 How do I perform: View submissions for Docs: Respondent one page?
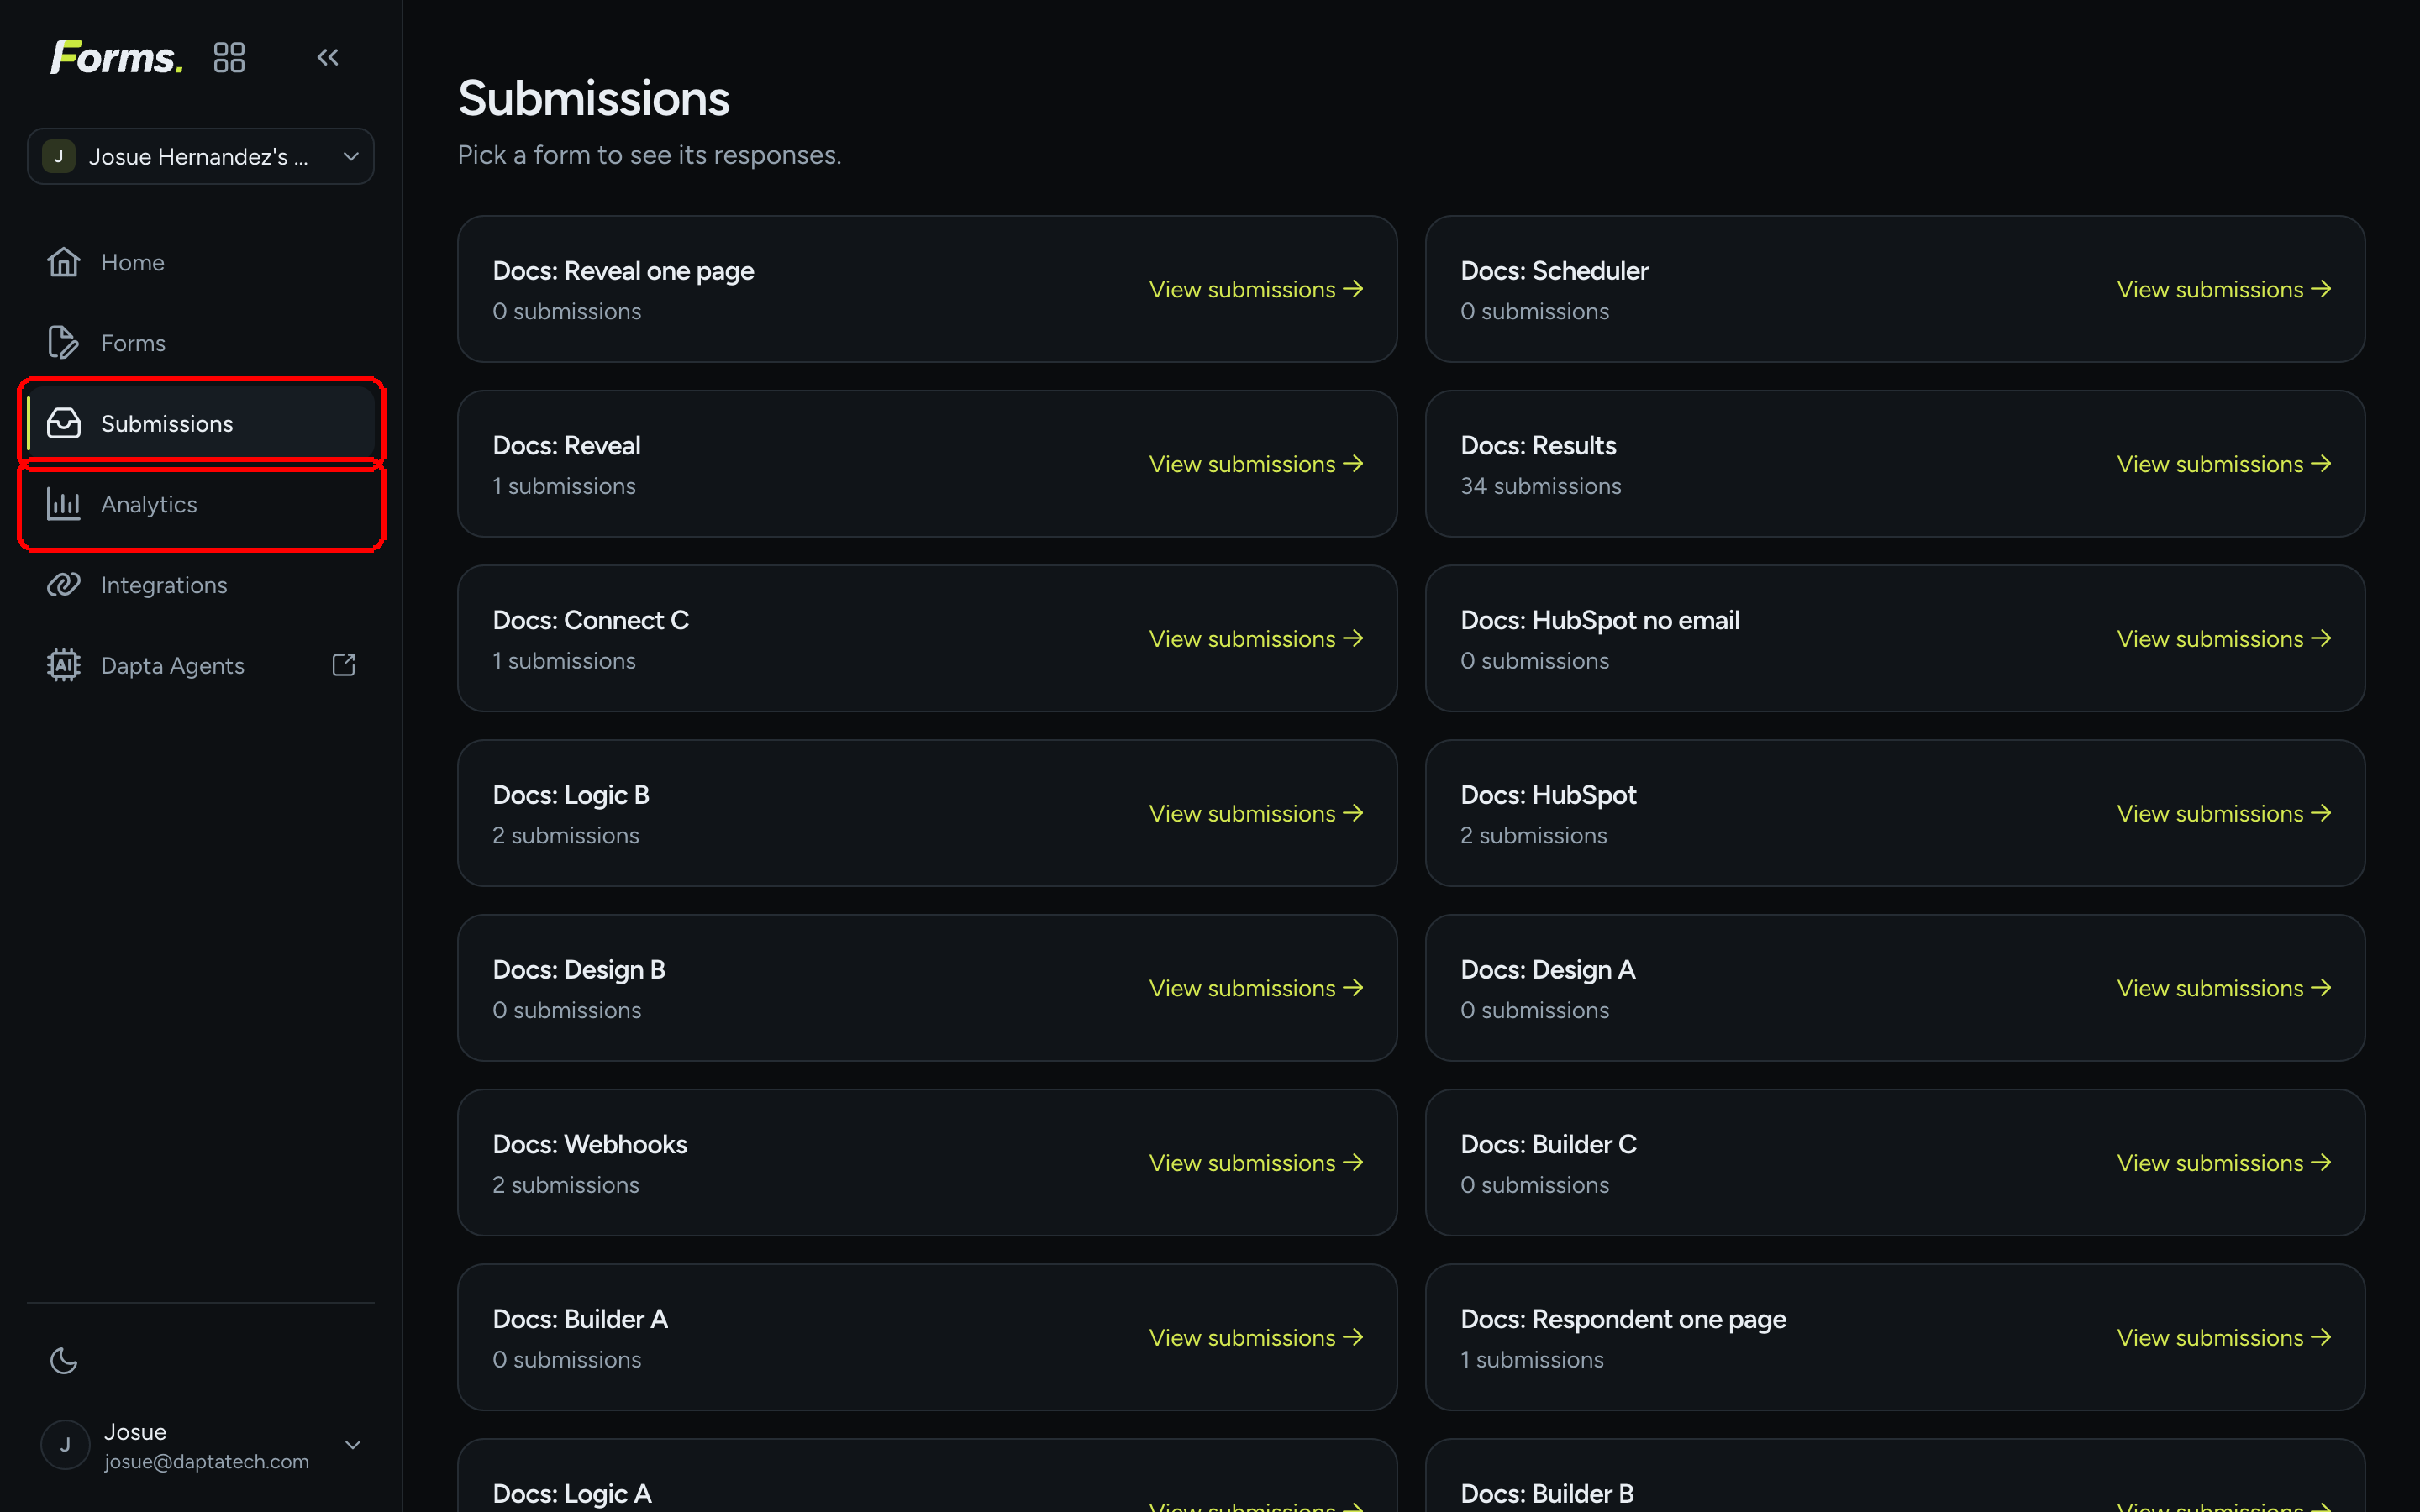coord(2224,1337)
